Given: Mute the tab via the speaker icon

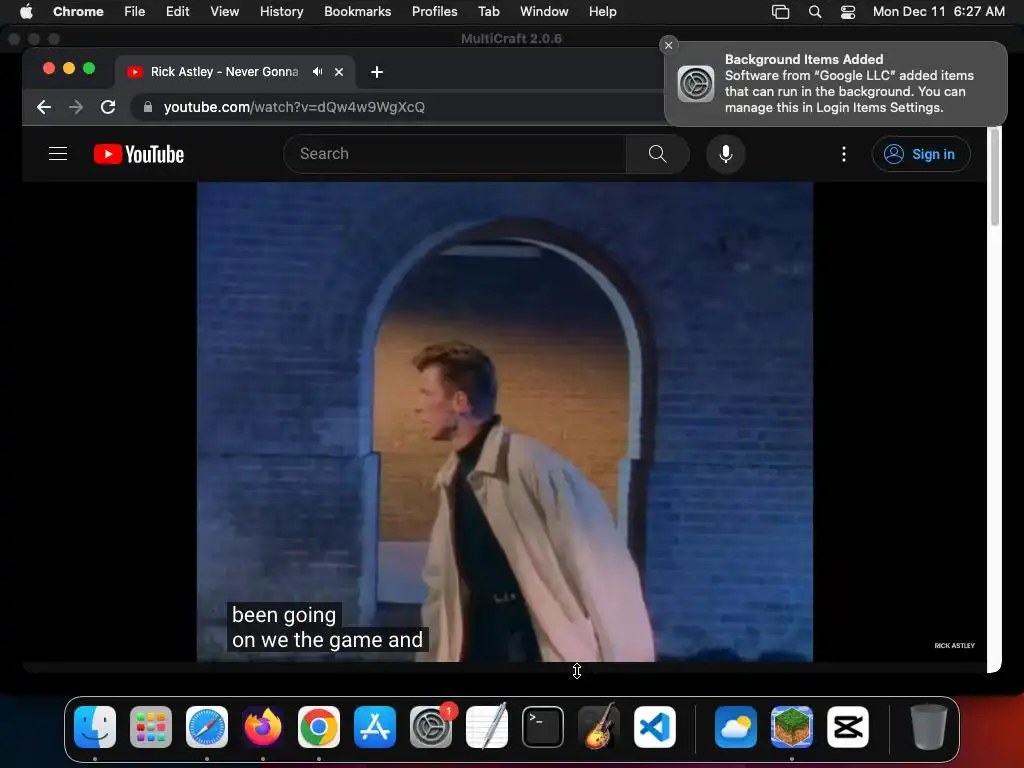Looking at the screenshot, I should coord(317,72).
